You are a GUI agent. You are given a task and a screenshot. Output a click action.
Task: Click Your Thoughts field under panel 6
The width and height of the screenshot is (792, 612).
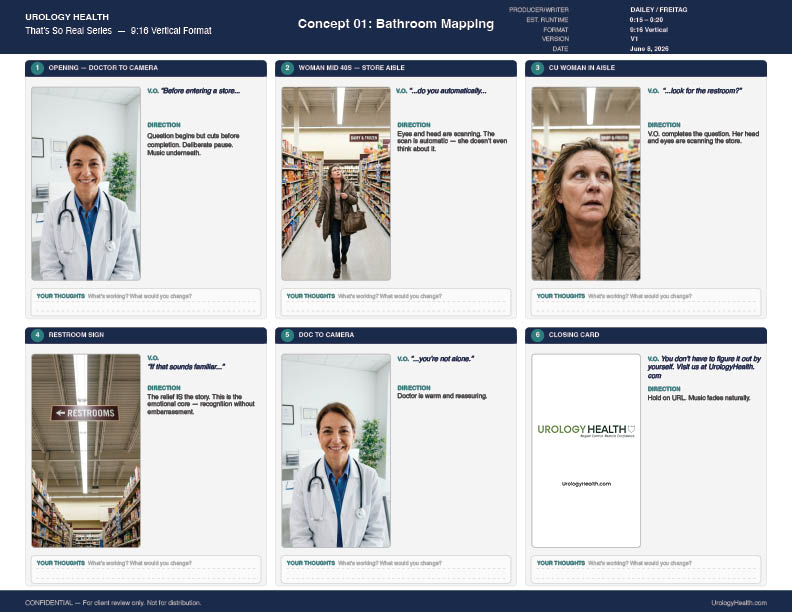click(x=646, y=569)
